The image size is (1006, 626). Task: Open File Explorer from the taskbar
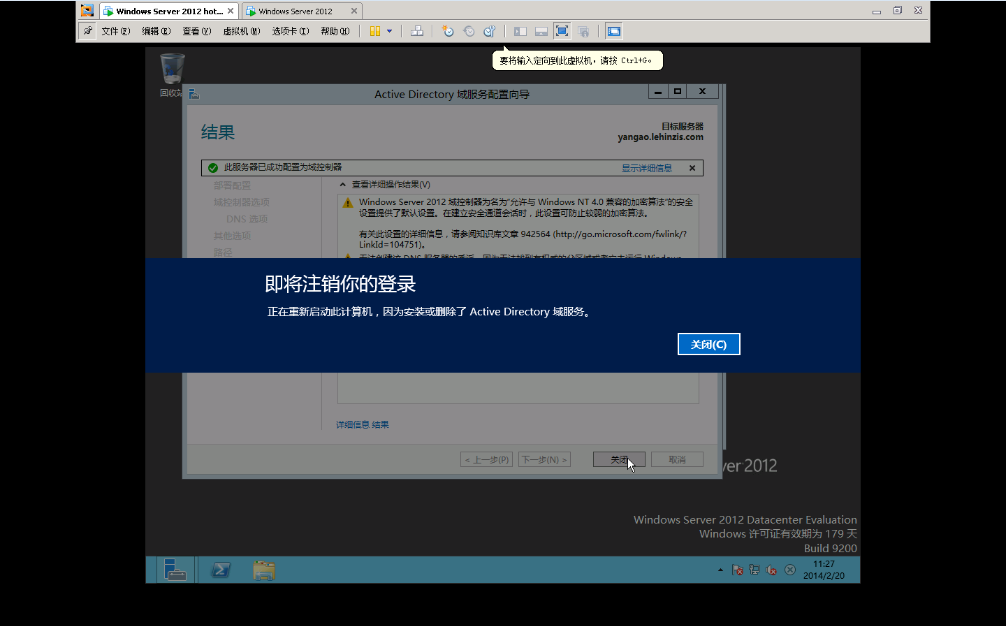[264, 570]
